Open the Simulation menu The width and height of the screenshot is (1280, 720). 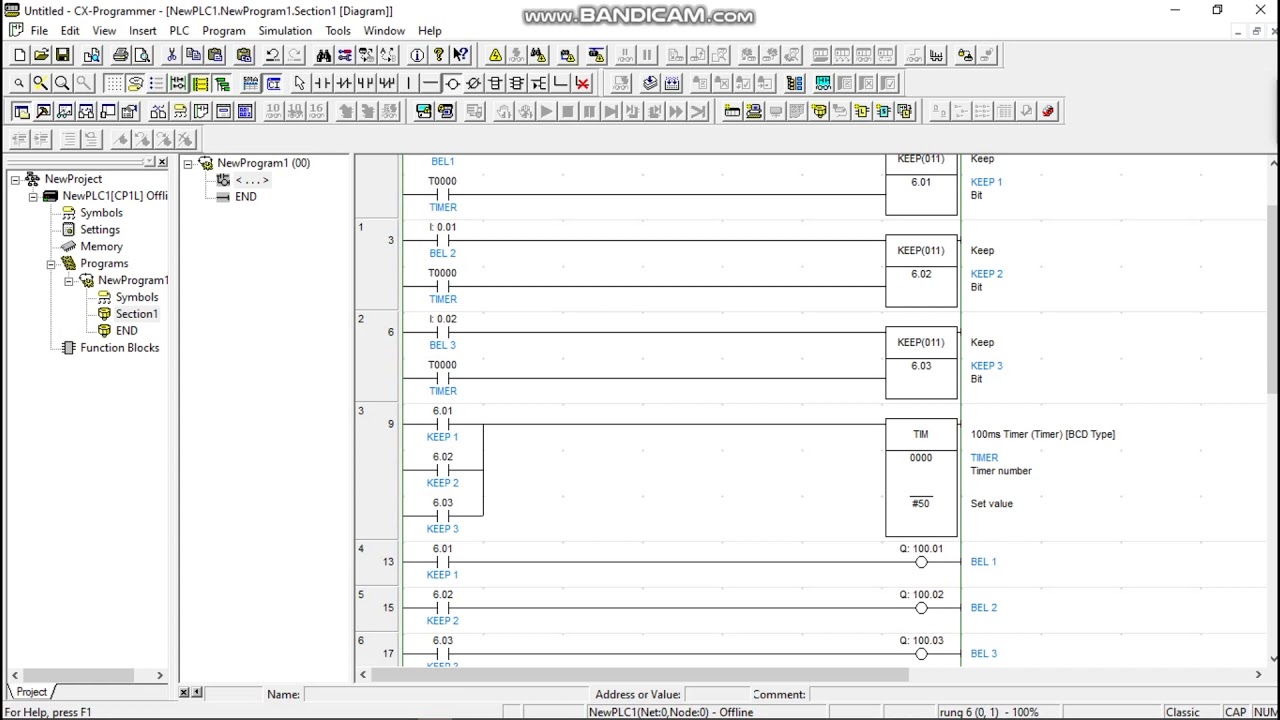tap(285, 31)
